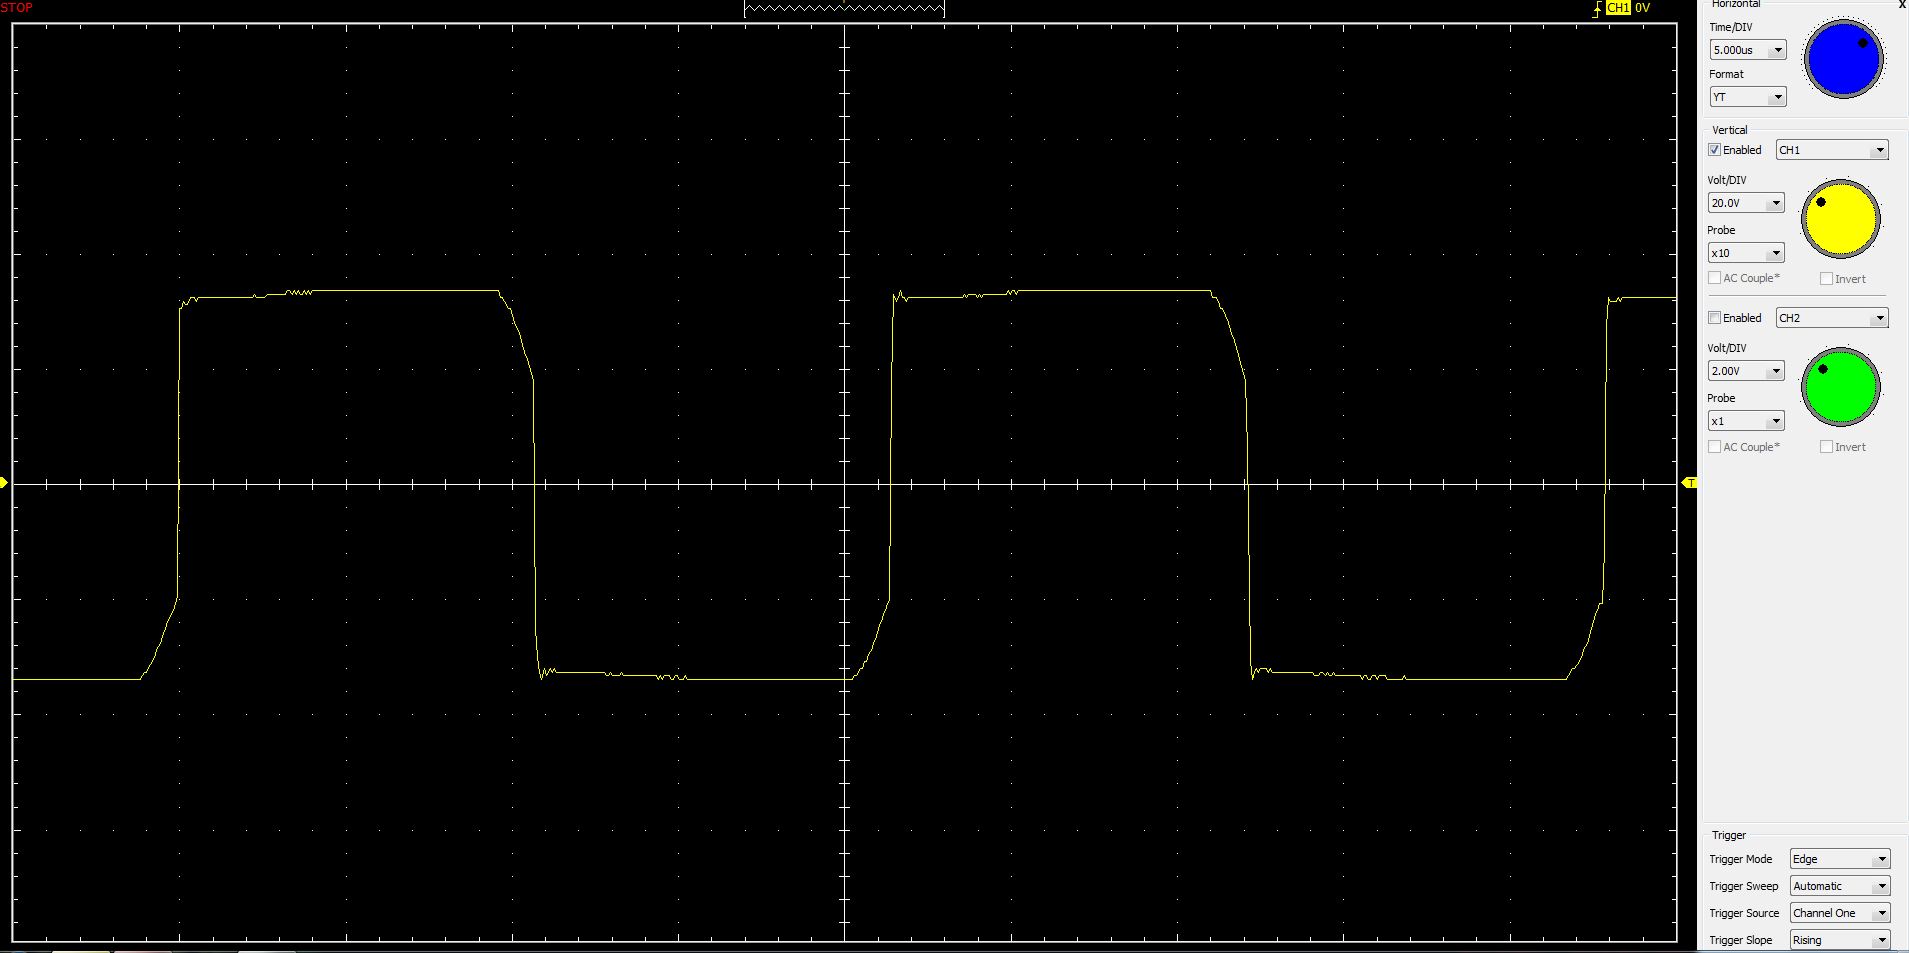Disable the CH1 Enabled checkbox
Screen dimensions: 1909x953
(1715, 150)
